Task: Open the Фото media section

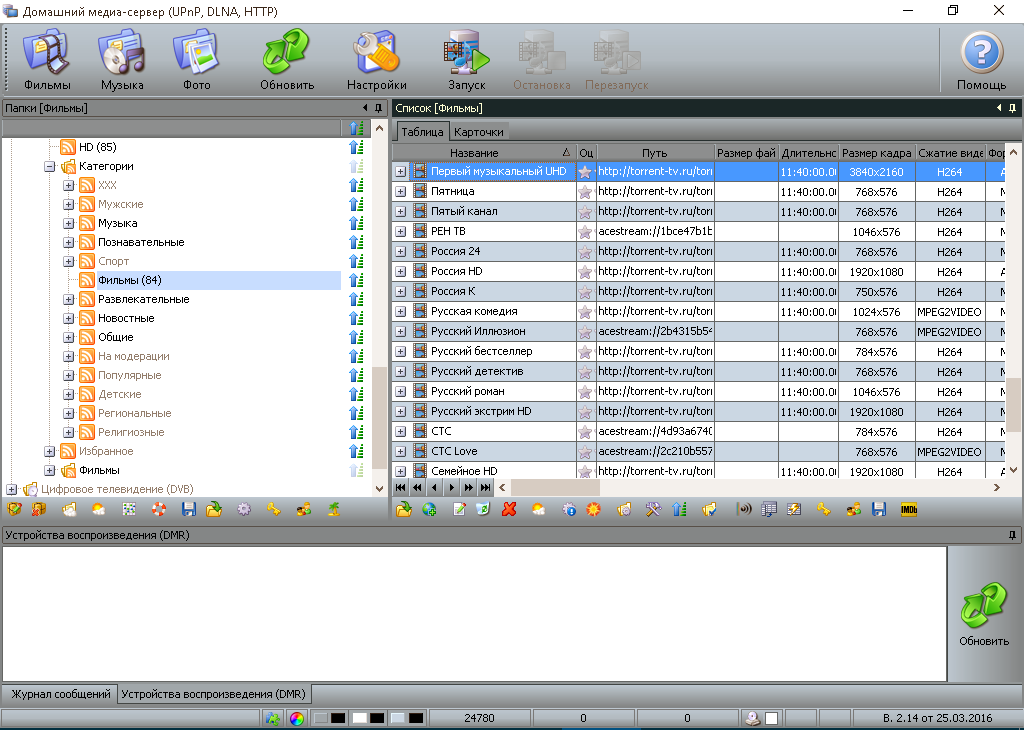Action: point(197,59)
